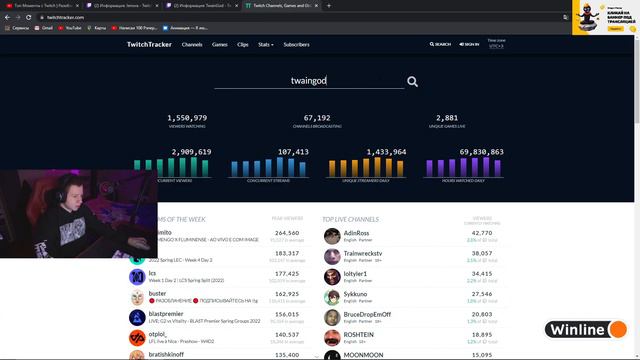Click the green concurrent viewers bar chart
The height and width of the screenshot is (360, 640).
pos(172,167)
